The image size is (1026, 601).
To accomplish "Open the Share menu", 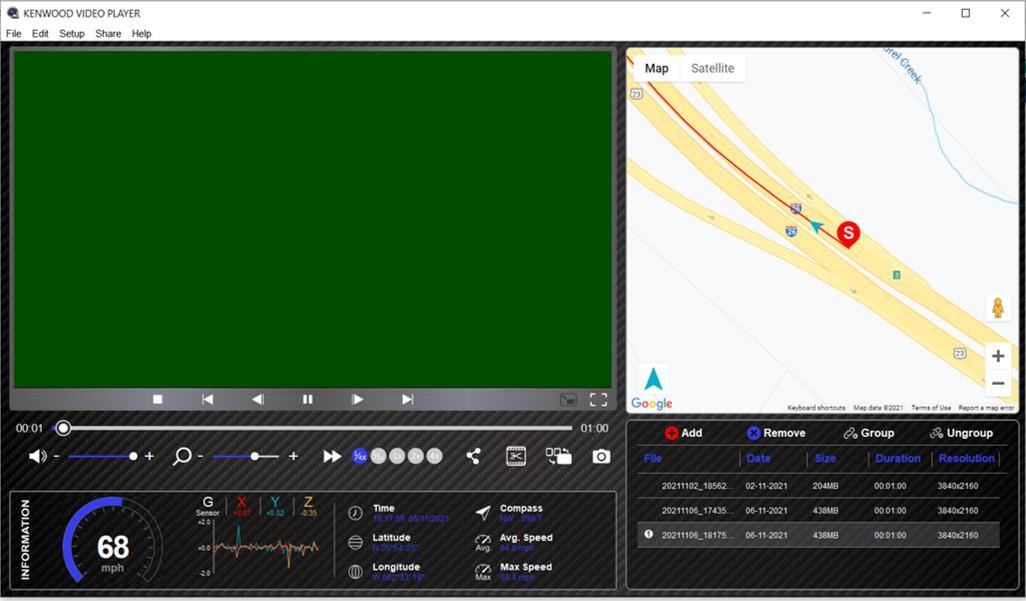I will (108, 33).
